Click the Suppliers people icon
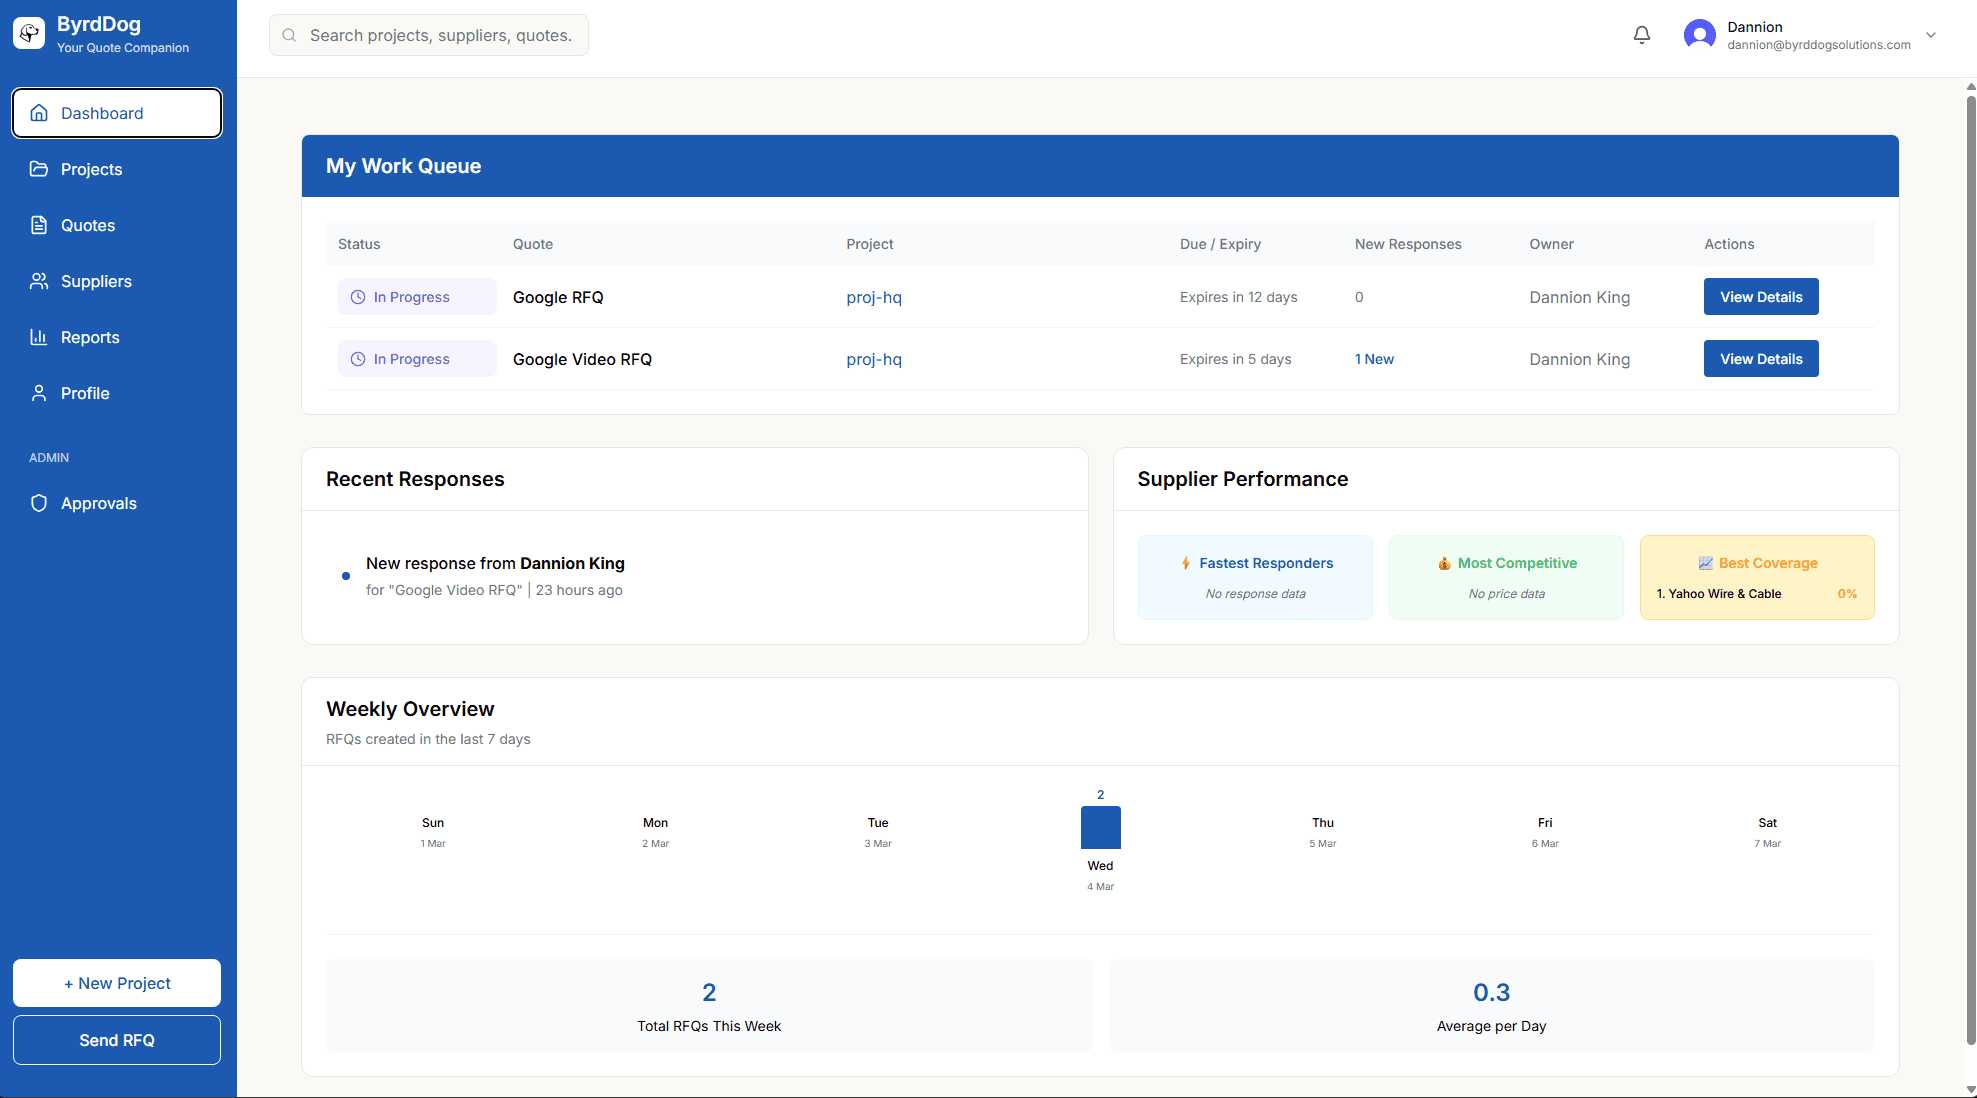The width and height of the screenshot is (1977, 1098). 39,281
